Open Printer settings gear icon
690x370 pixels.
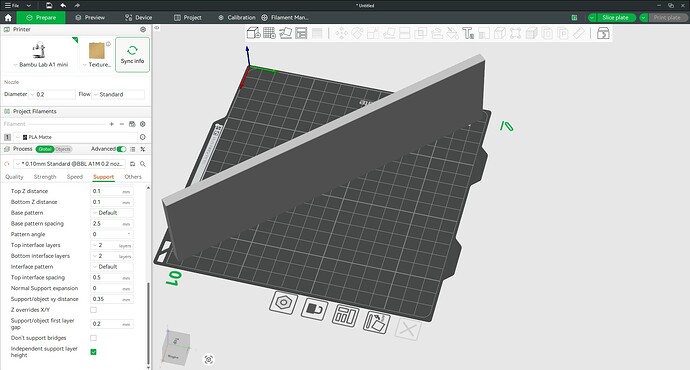[143, 29]
